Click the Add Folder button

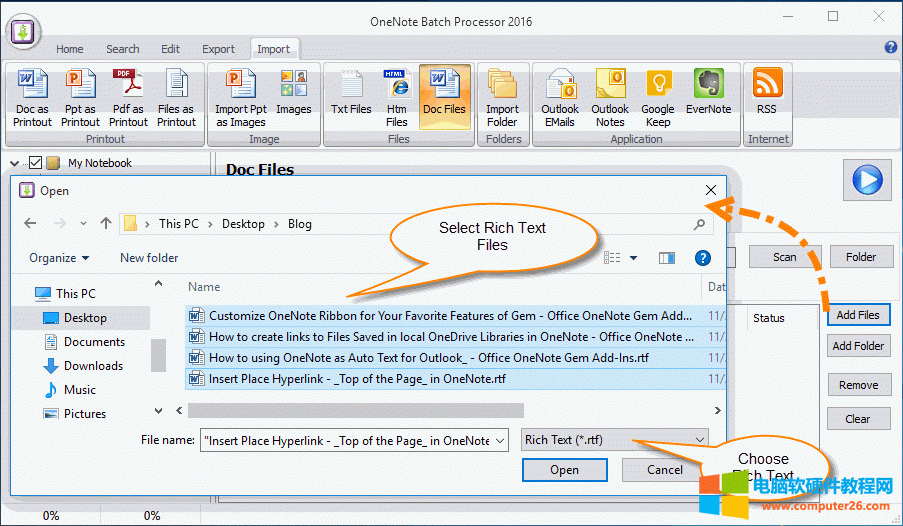pos(858,346)
